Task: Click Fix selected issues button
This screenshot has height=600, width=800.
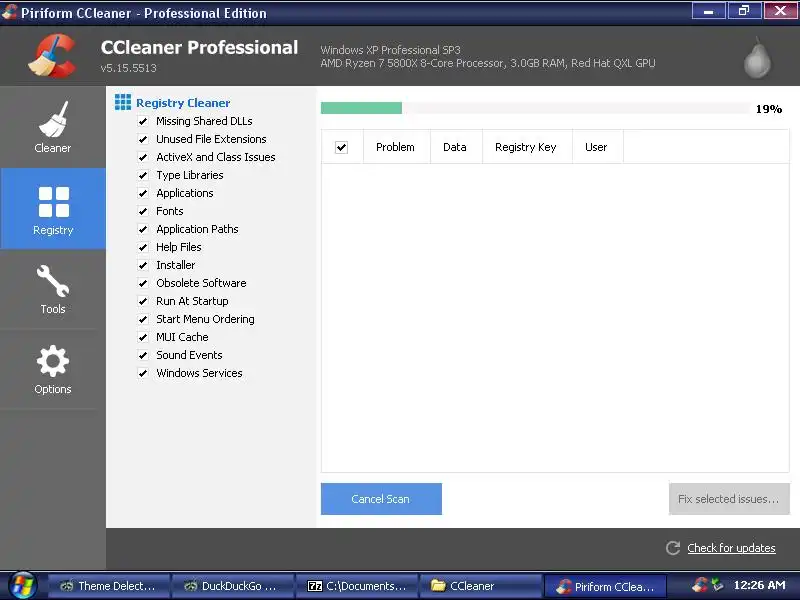Action: (x=729, y=499)
